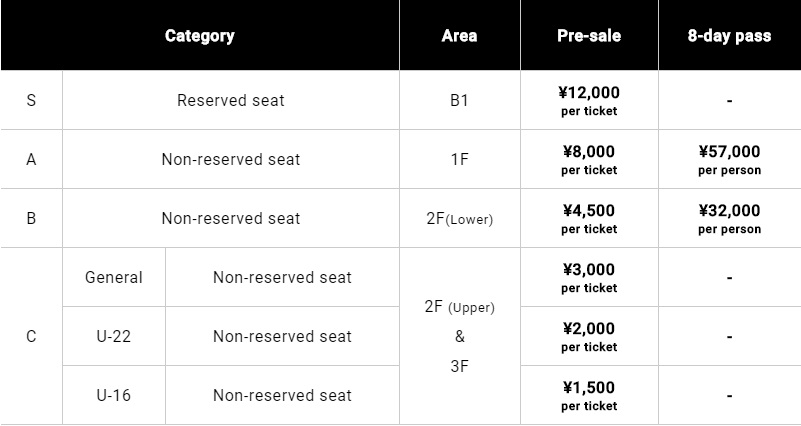Image resolution: width=801 pixels, height=426 pixels.
Task: Click the ¥32,000 per person pass price
Action: pos(729,218)
